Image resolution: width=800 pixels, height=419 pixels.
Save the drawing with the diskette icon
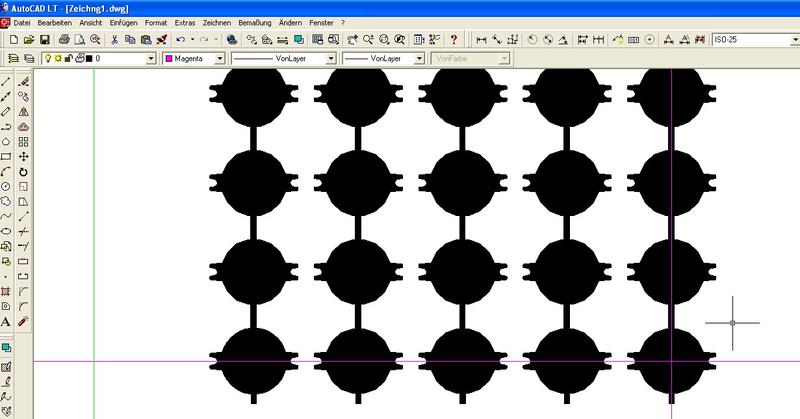(44, 39)
